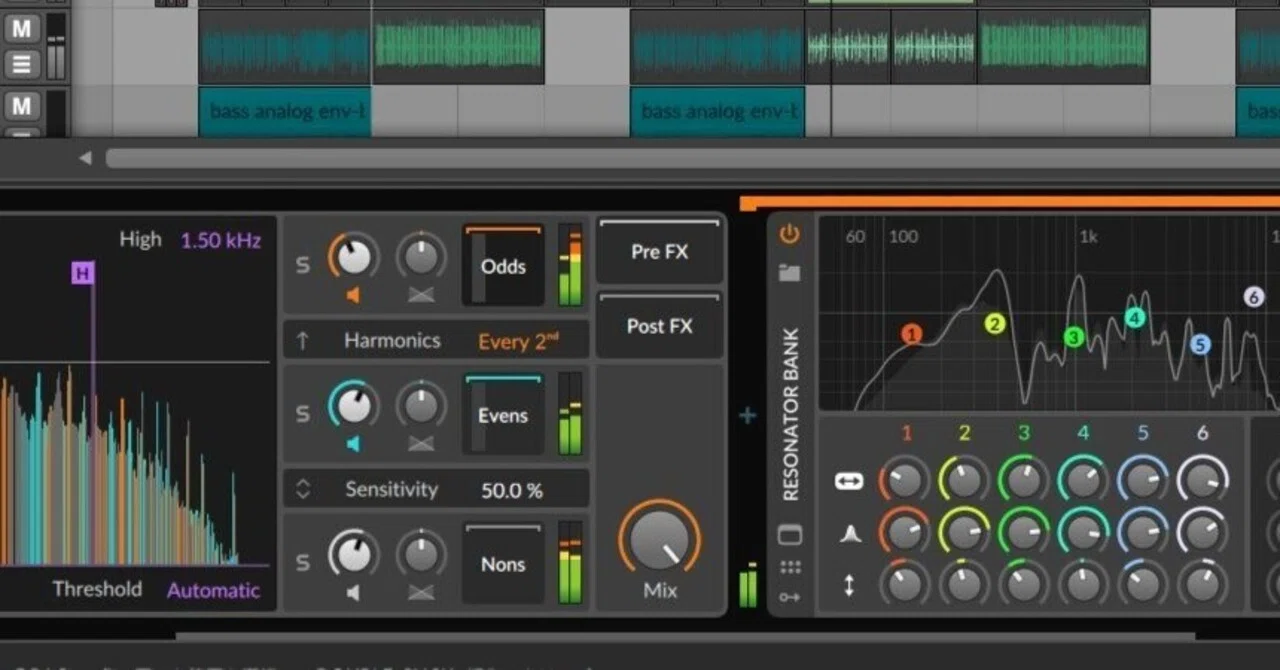Click the Nons pan knob
The height and width of the screenshot is (670, 1280).
pyautogui.click(x=421, y=553)
